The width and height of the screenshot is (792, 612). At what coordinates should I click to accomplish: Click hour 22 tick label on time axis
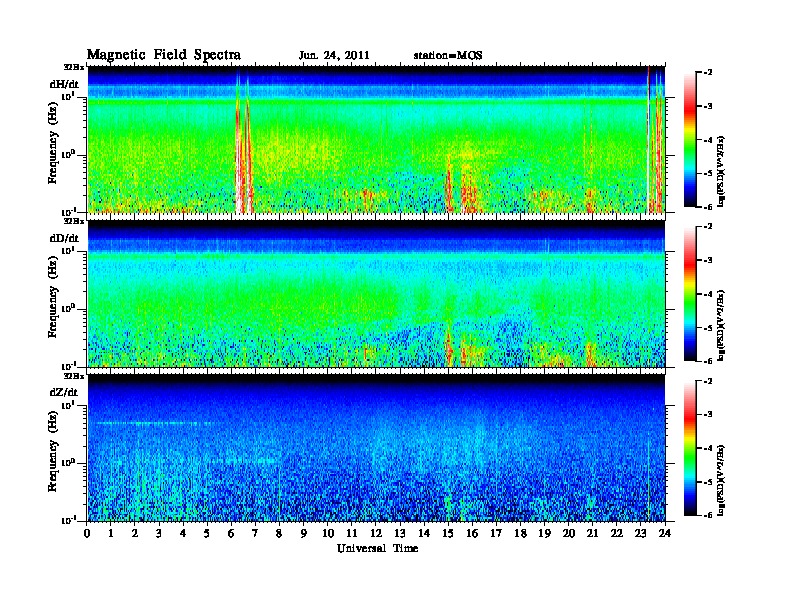tap(617, 533)
